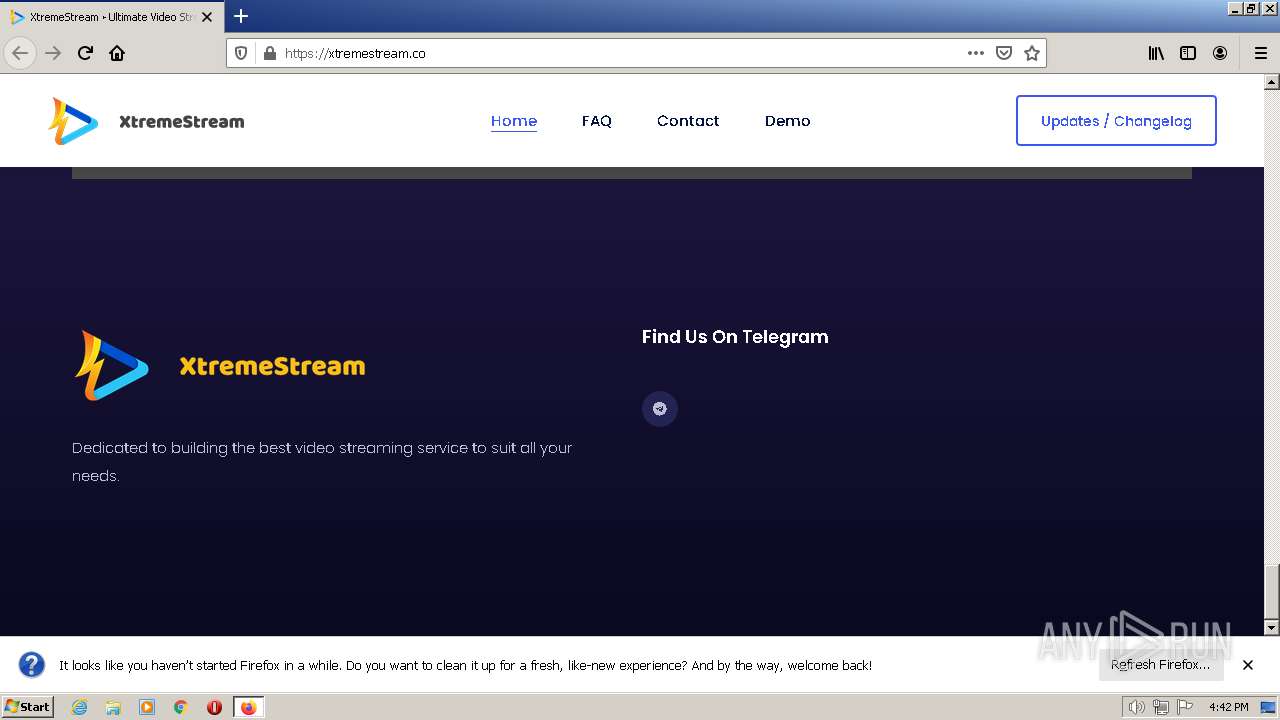
Task: Open the Contact page link
Action: coord(688,121)
